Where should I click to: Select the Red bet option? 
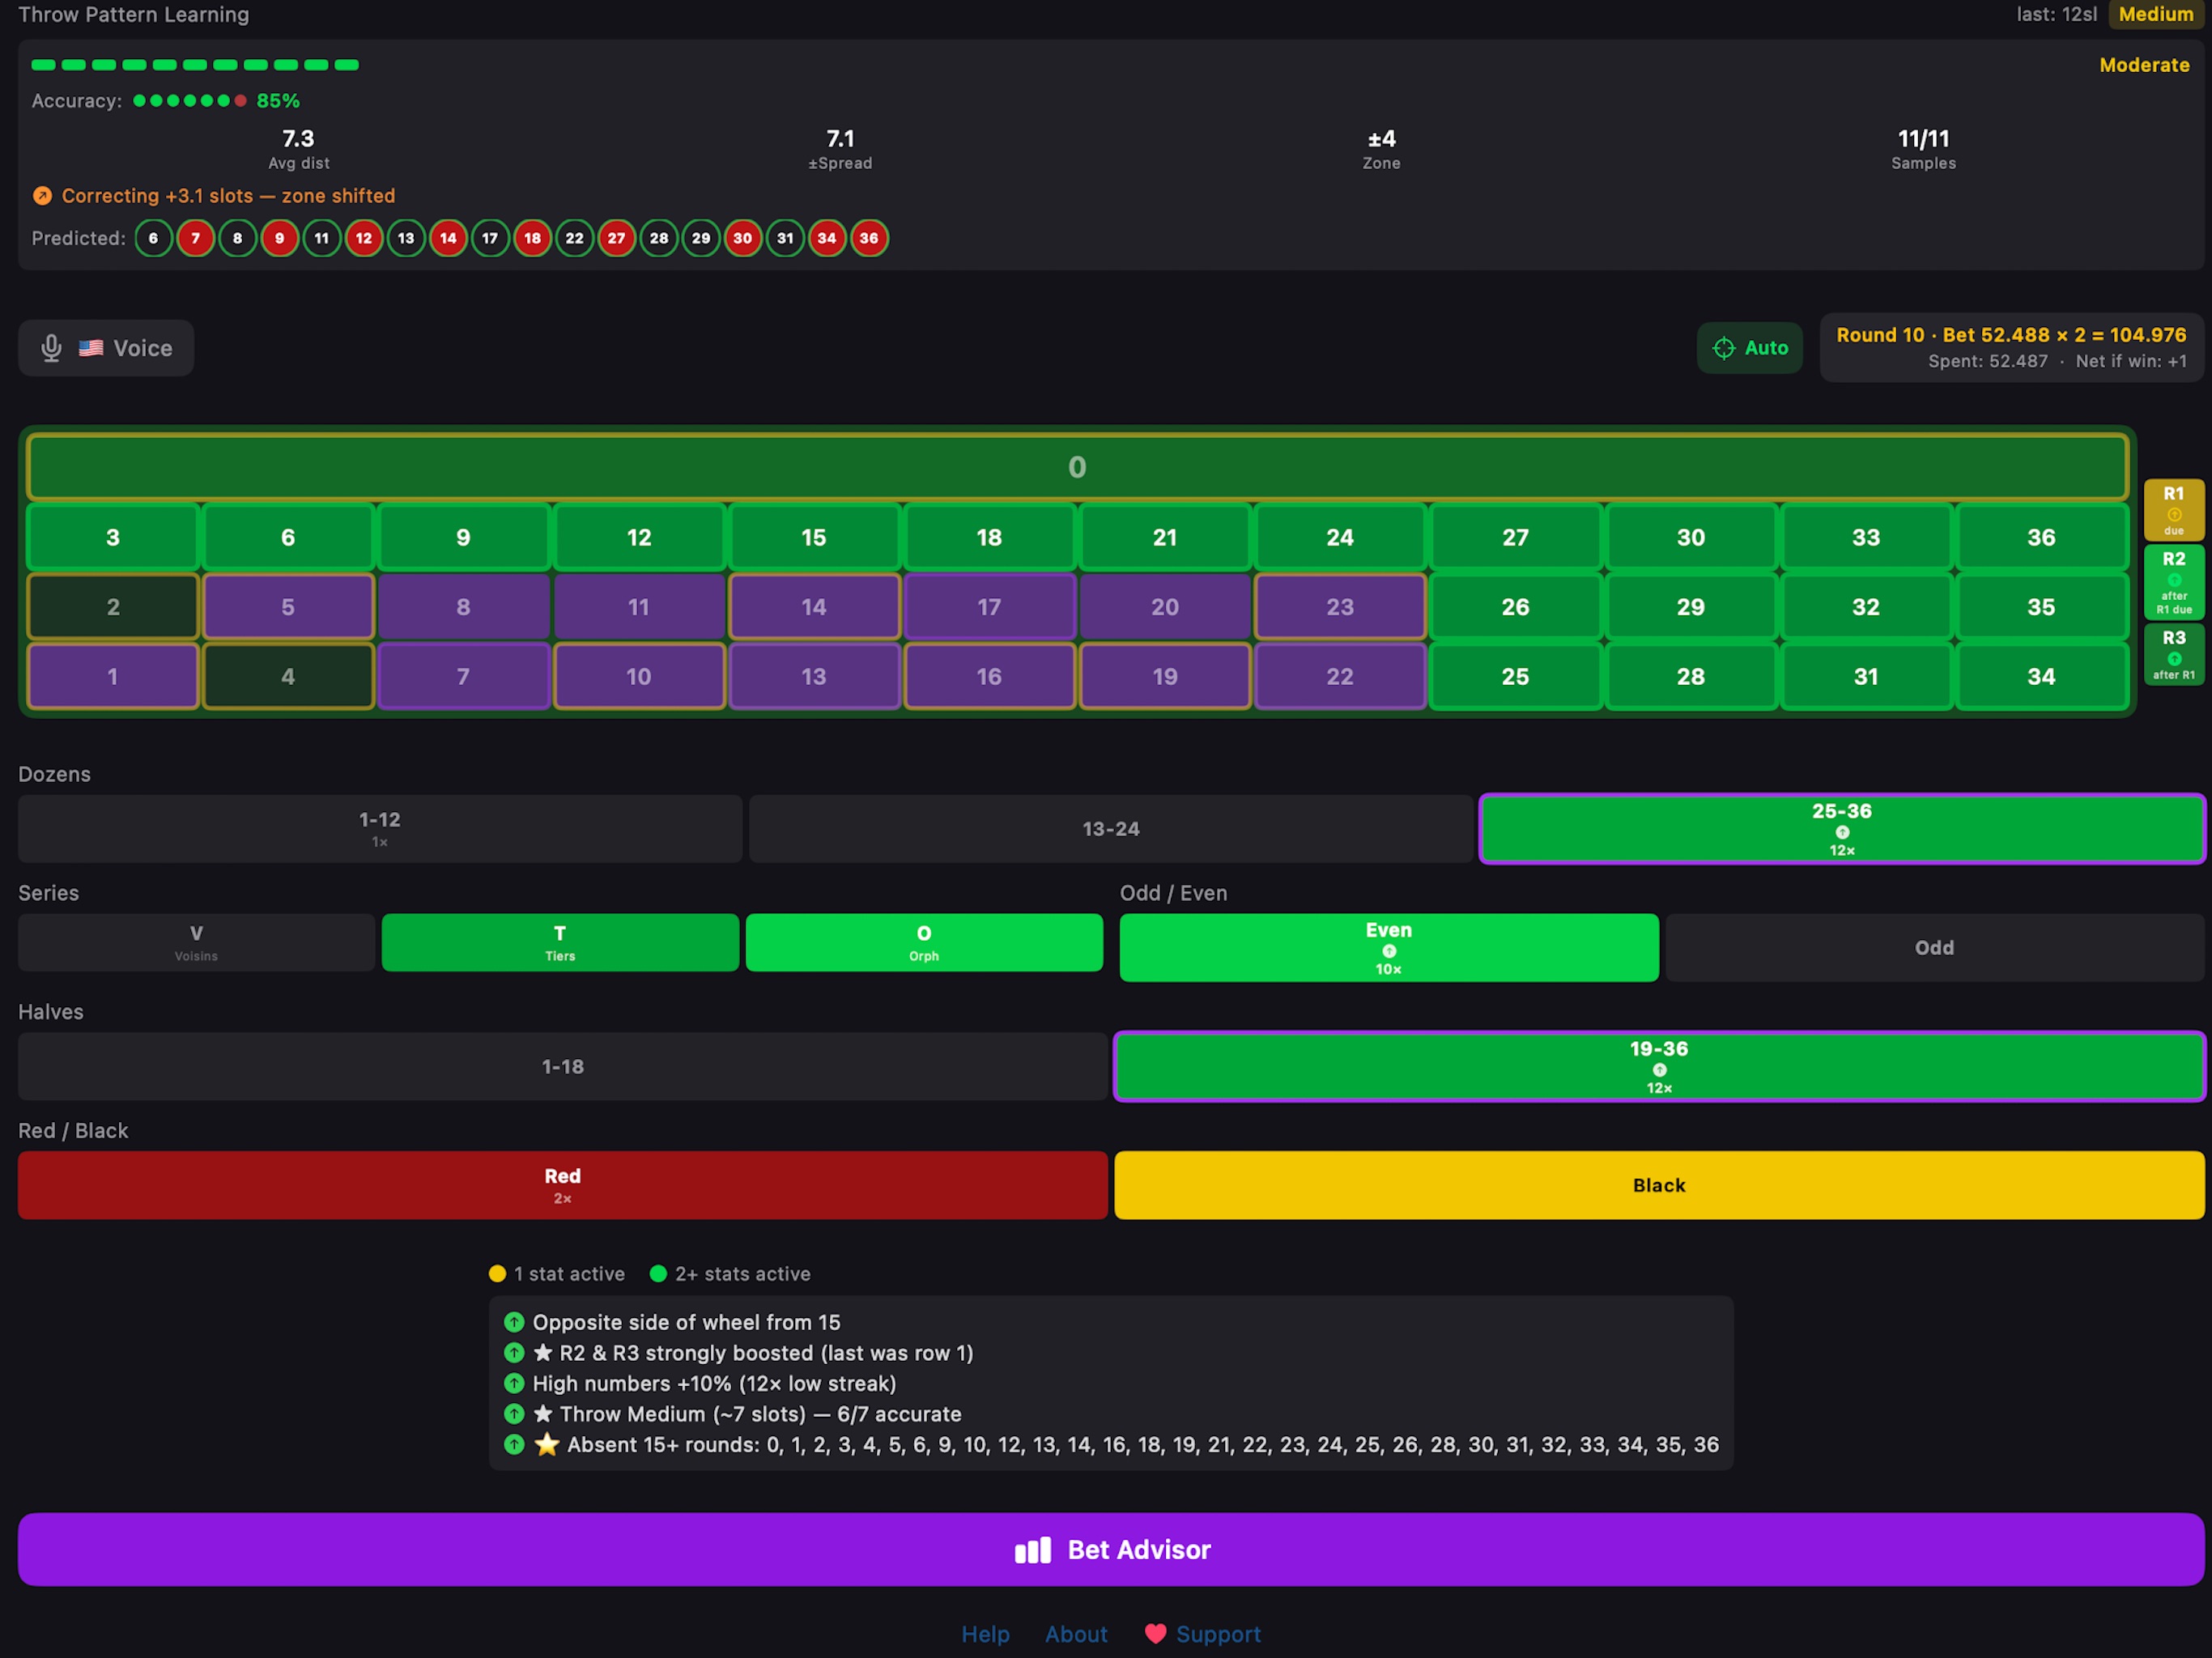click(x=562, y=1185)
